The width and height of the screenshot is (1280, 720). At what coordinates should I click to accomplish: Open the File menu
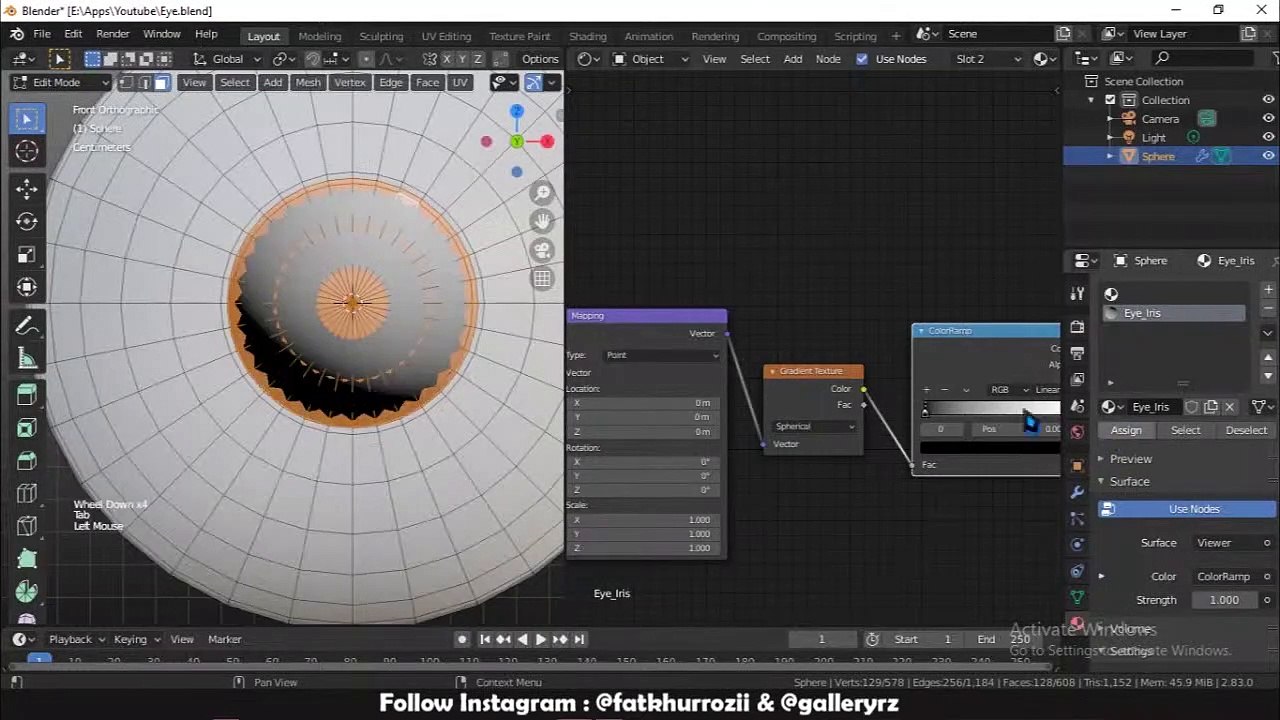pos(42,34)
